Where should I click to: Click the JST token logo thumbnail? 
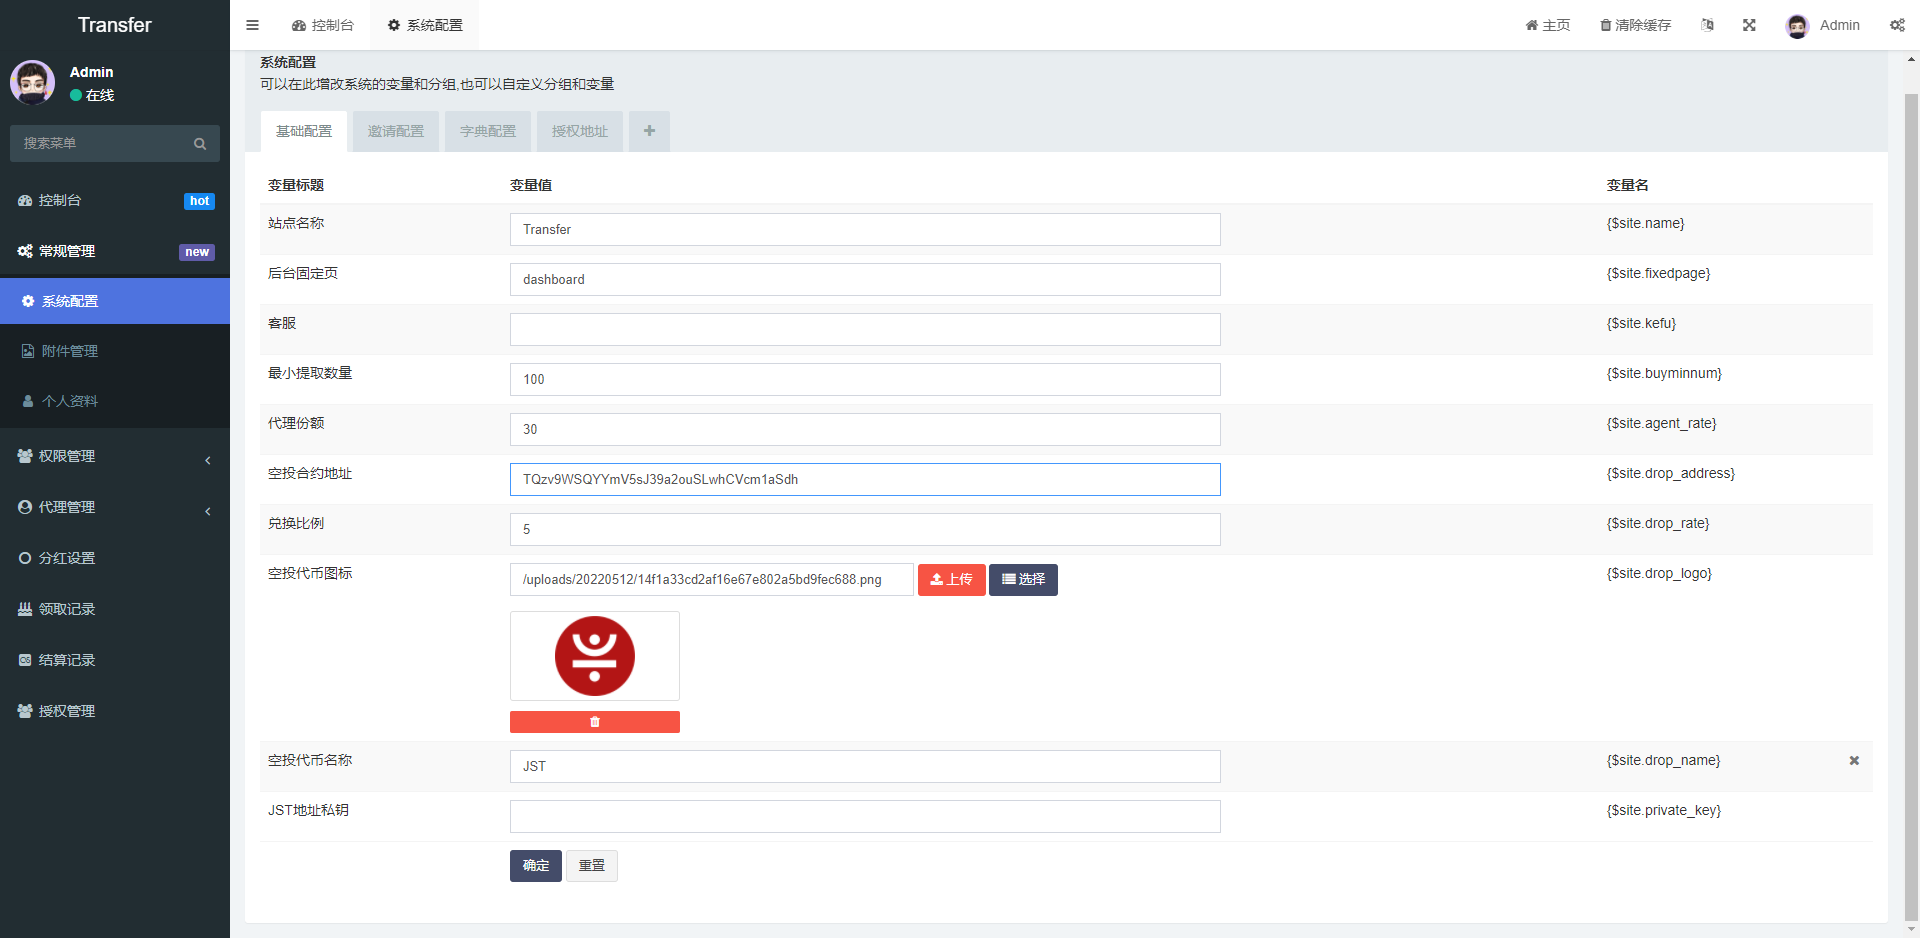(595, 656)
